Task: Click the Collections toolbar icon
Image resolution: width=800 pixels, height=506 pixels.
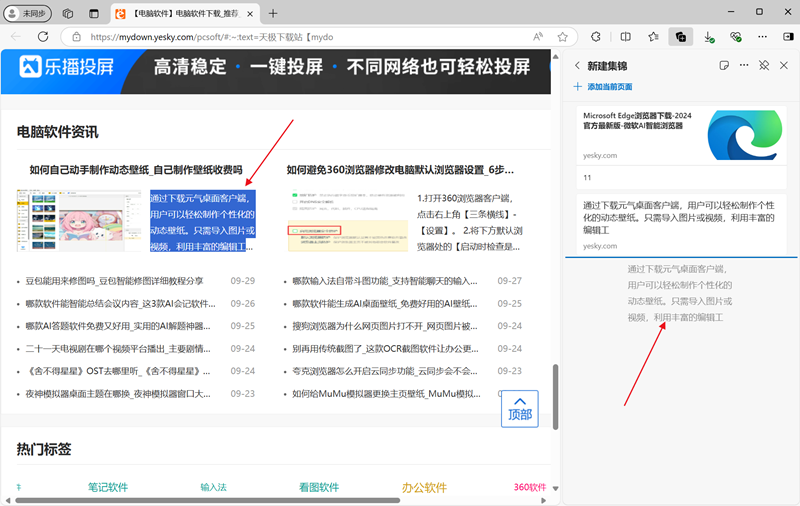Action: tap(680, 36)
